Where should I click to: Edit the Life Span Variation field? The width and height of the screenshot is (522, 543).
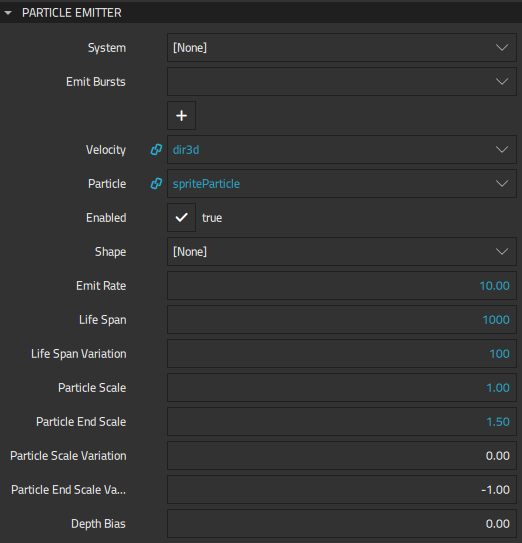point(342,353)
